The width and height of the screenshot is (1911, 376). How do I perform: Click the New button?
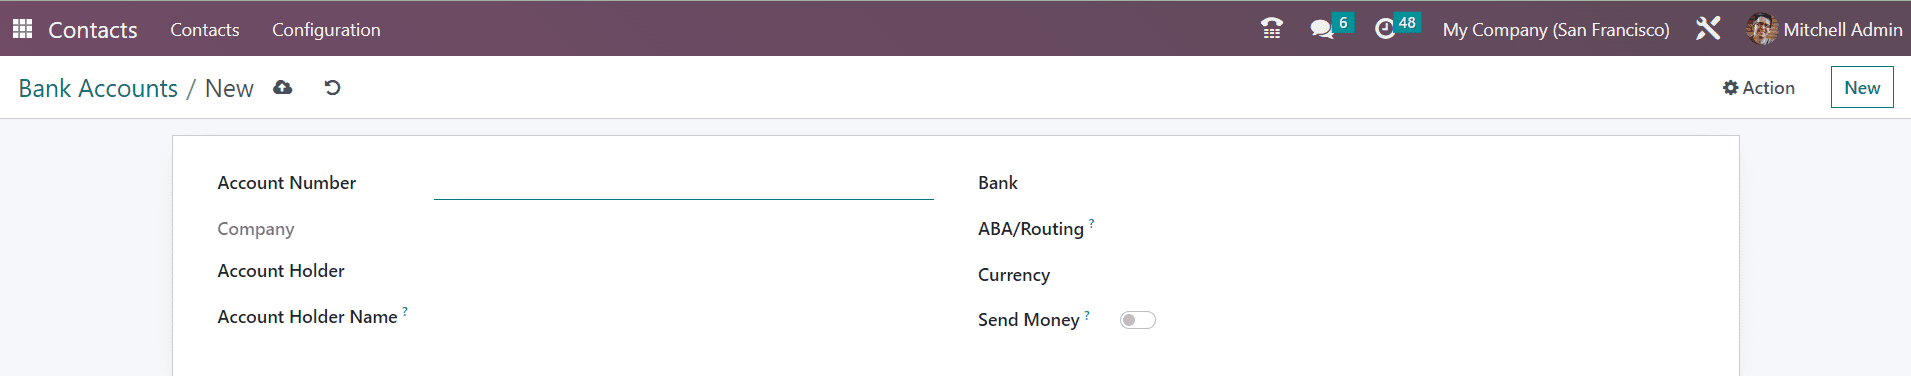(1862, 87)
